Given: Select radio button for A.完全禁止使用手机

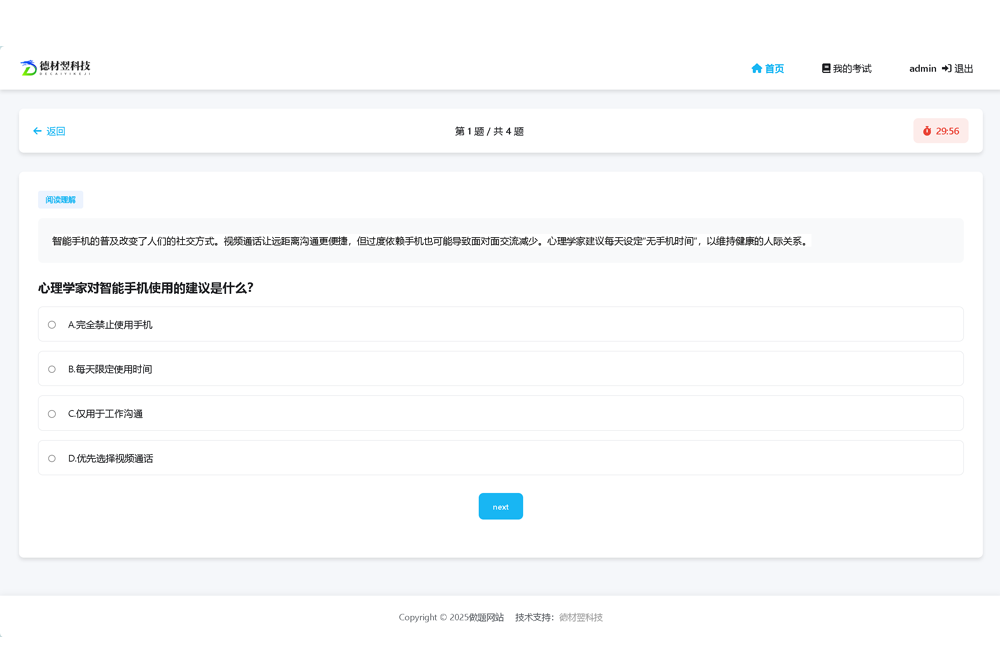Looking at the screenshot, I should tap(52, 325).
